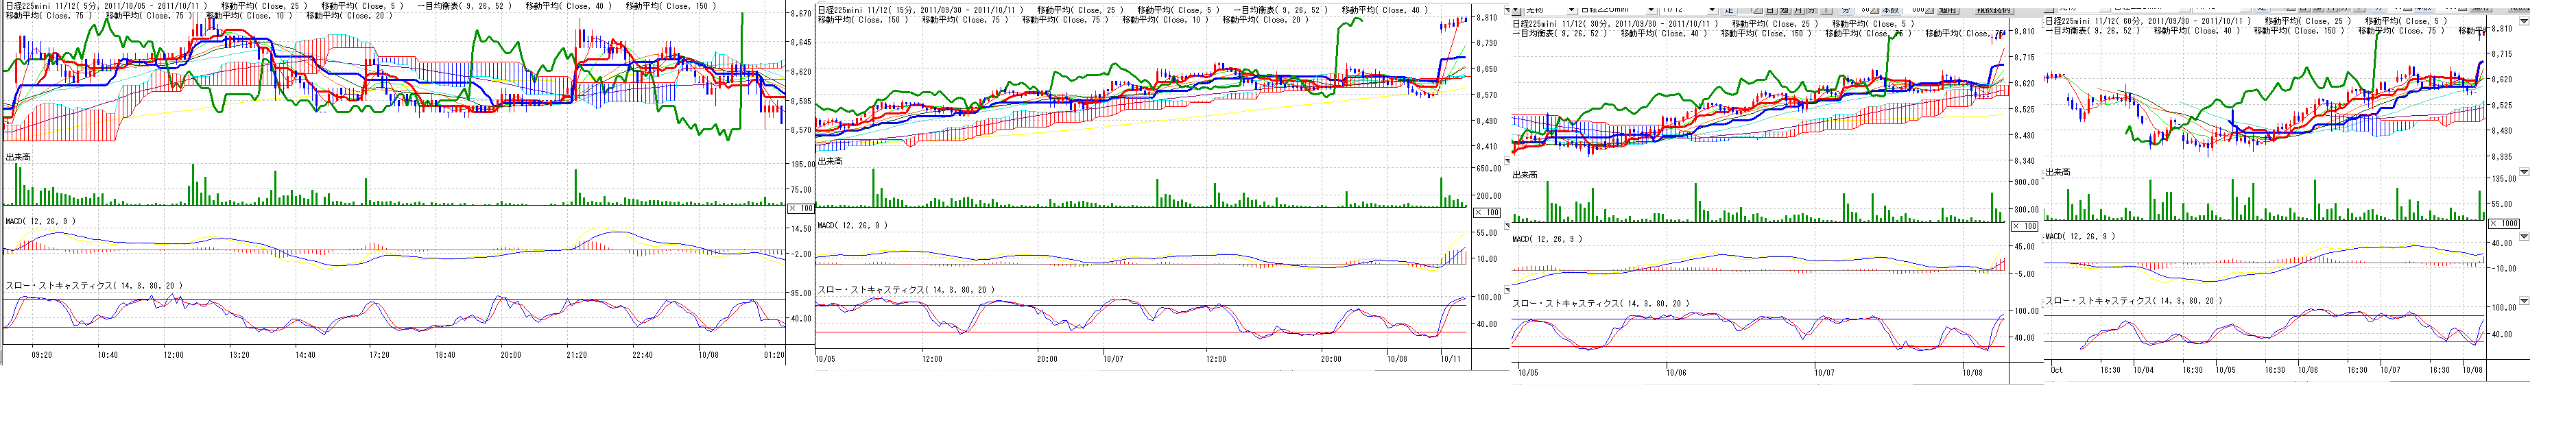
Task: Expand the 出来高 volume panel arrow on 60-minute chart
Action: (x=2523, y=172)
